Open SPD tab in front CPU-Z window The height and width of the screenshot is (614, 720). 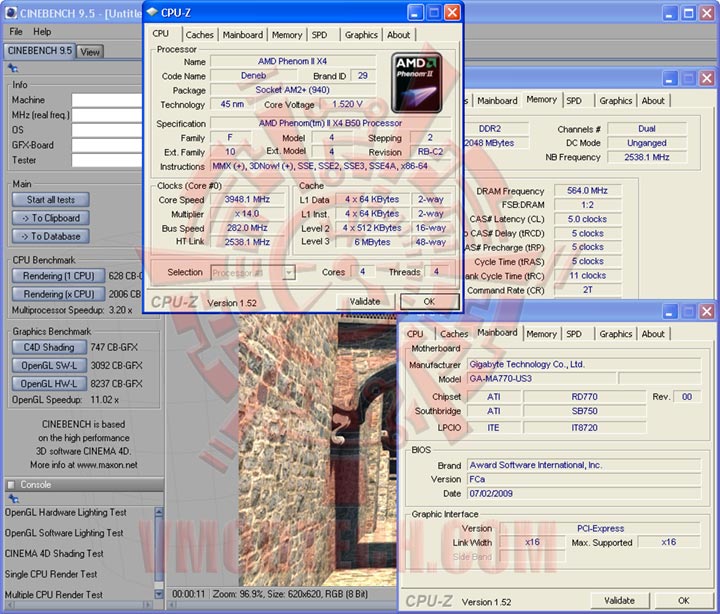pyautogui.click(x=320, y=34)
